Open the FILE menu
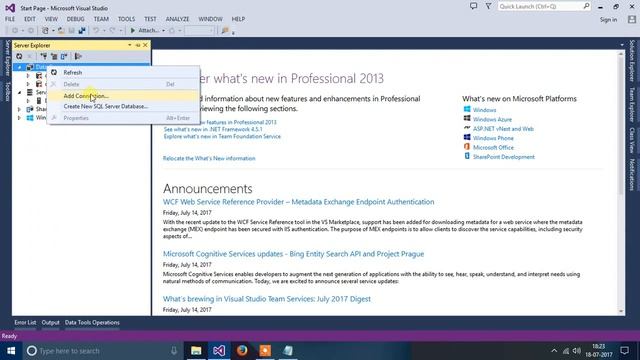The image size is (640, 360). tap(10, 19)
